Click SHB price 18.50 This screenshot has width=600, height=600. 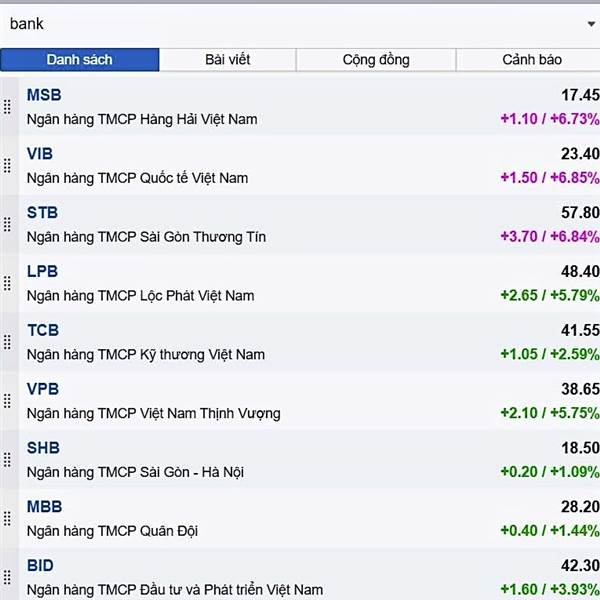580,448
